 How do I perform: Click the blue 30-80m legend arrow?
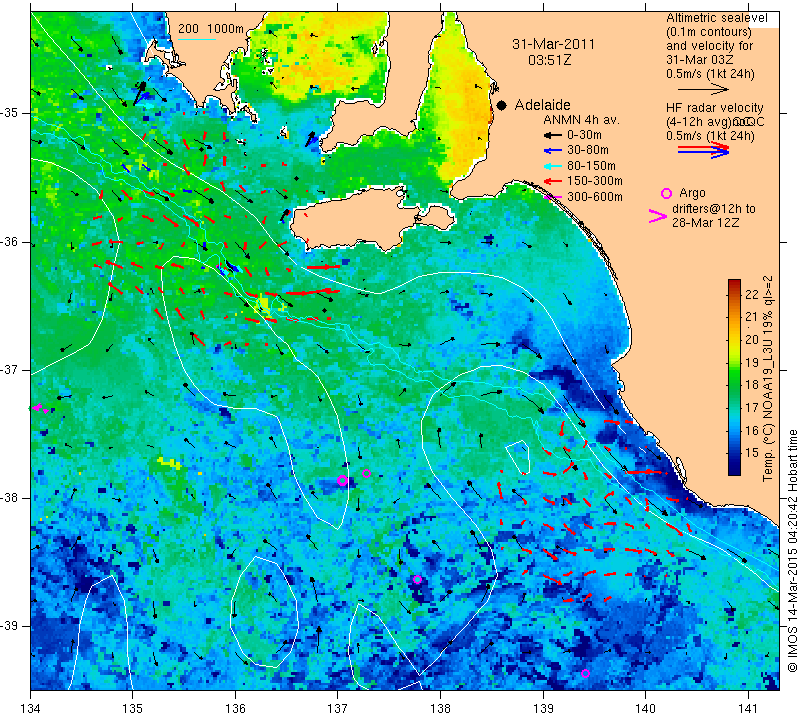(x=552, y=151)
